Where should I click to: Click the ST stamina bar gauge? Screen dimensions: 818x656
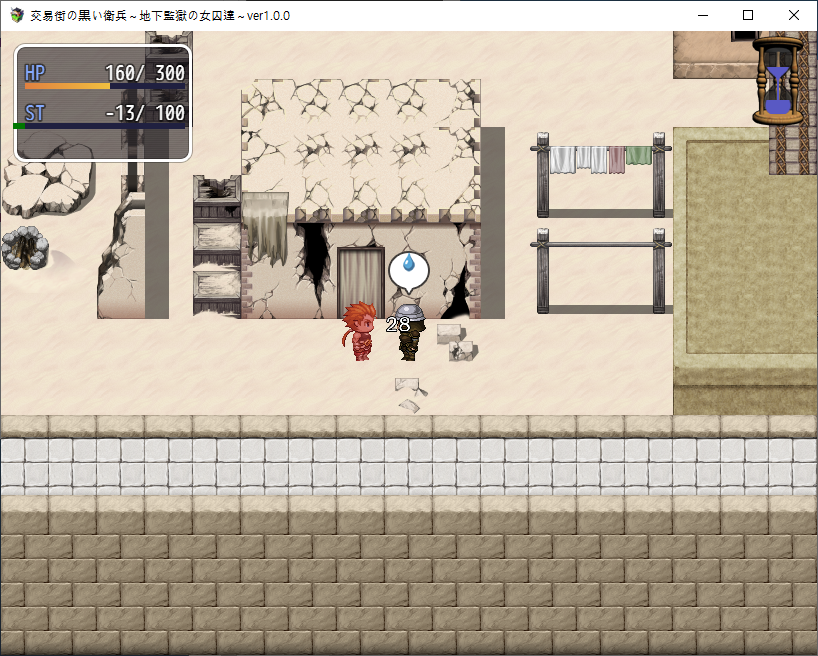pyautogui.click(x=99, y=126)
